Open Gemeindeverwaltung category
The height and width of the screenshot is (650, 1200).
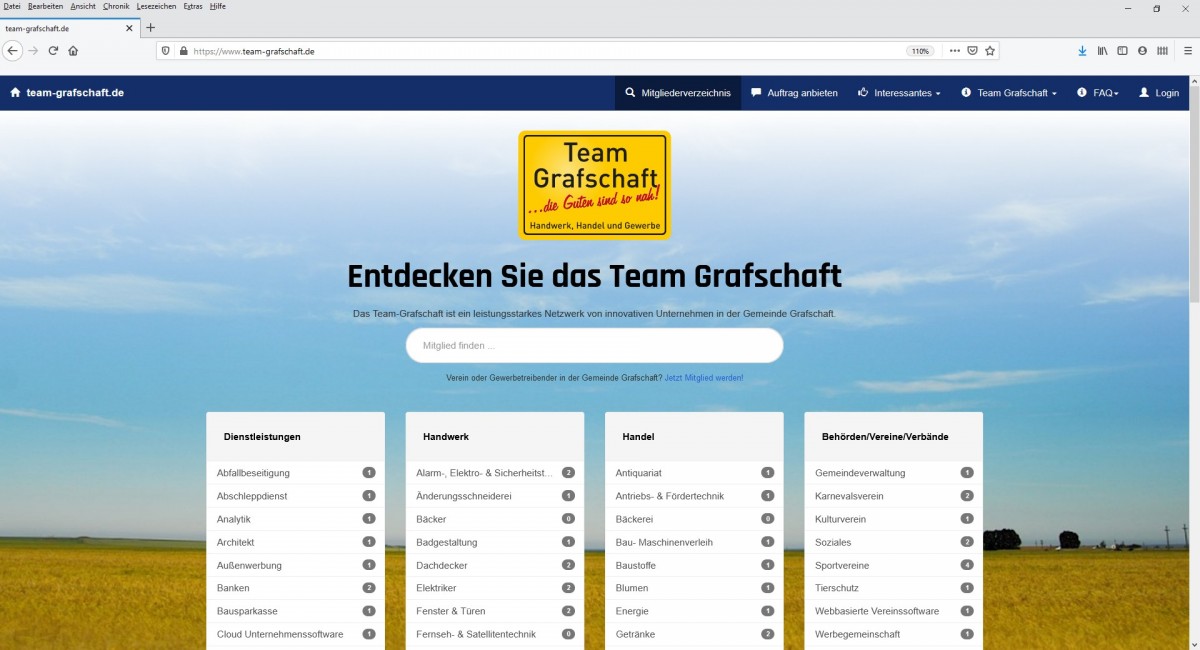[x=894, y=473]
